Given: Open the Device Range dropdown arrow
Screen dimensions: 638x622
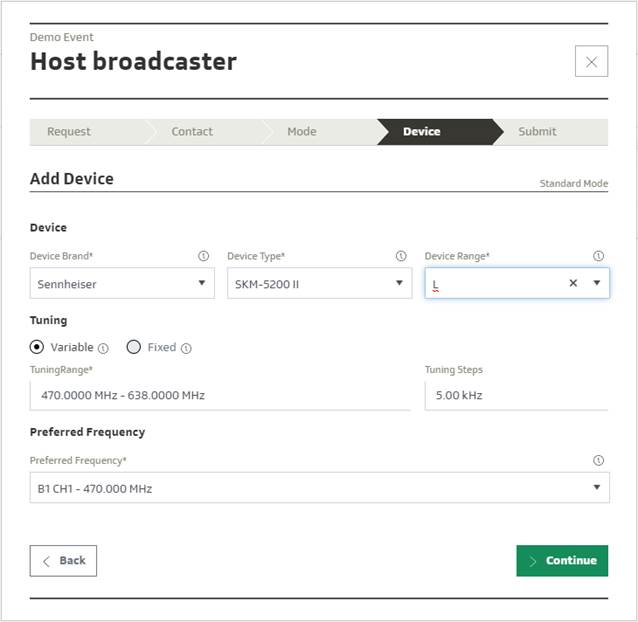Looking at the screenshot, I should pos(597,283).
